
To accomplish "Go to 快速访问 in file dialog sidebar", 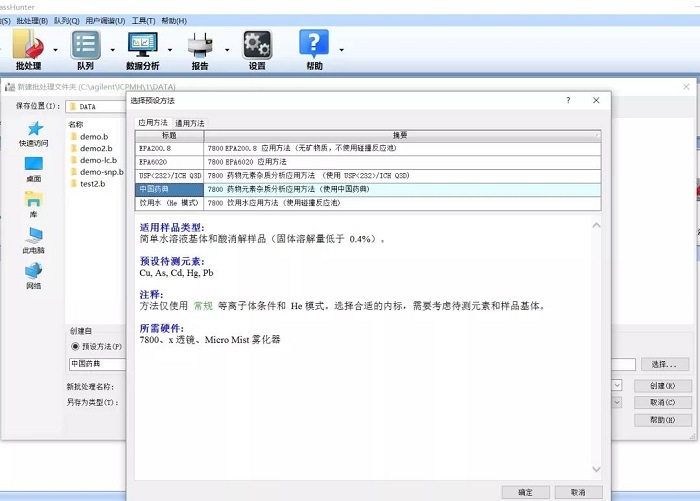I will [33, 134].
